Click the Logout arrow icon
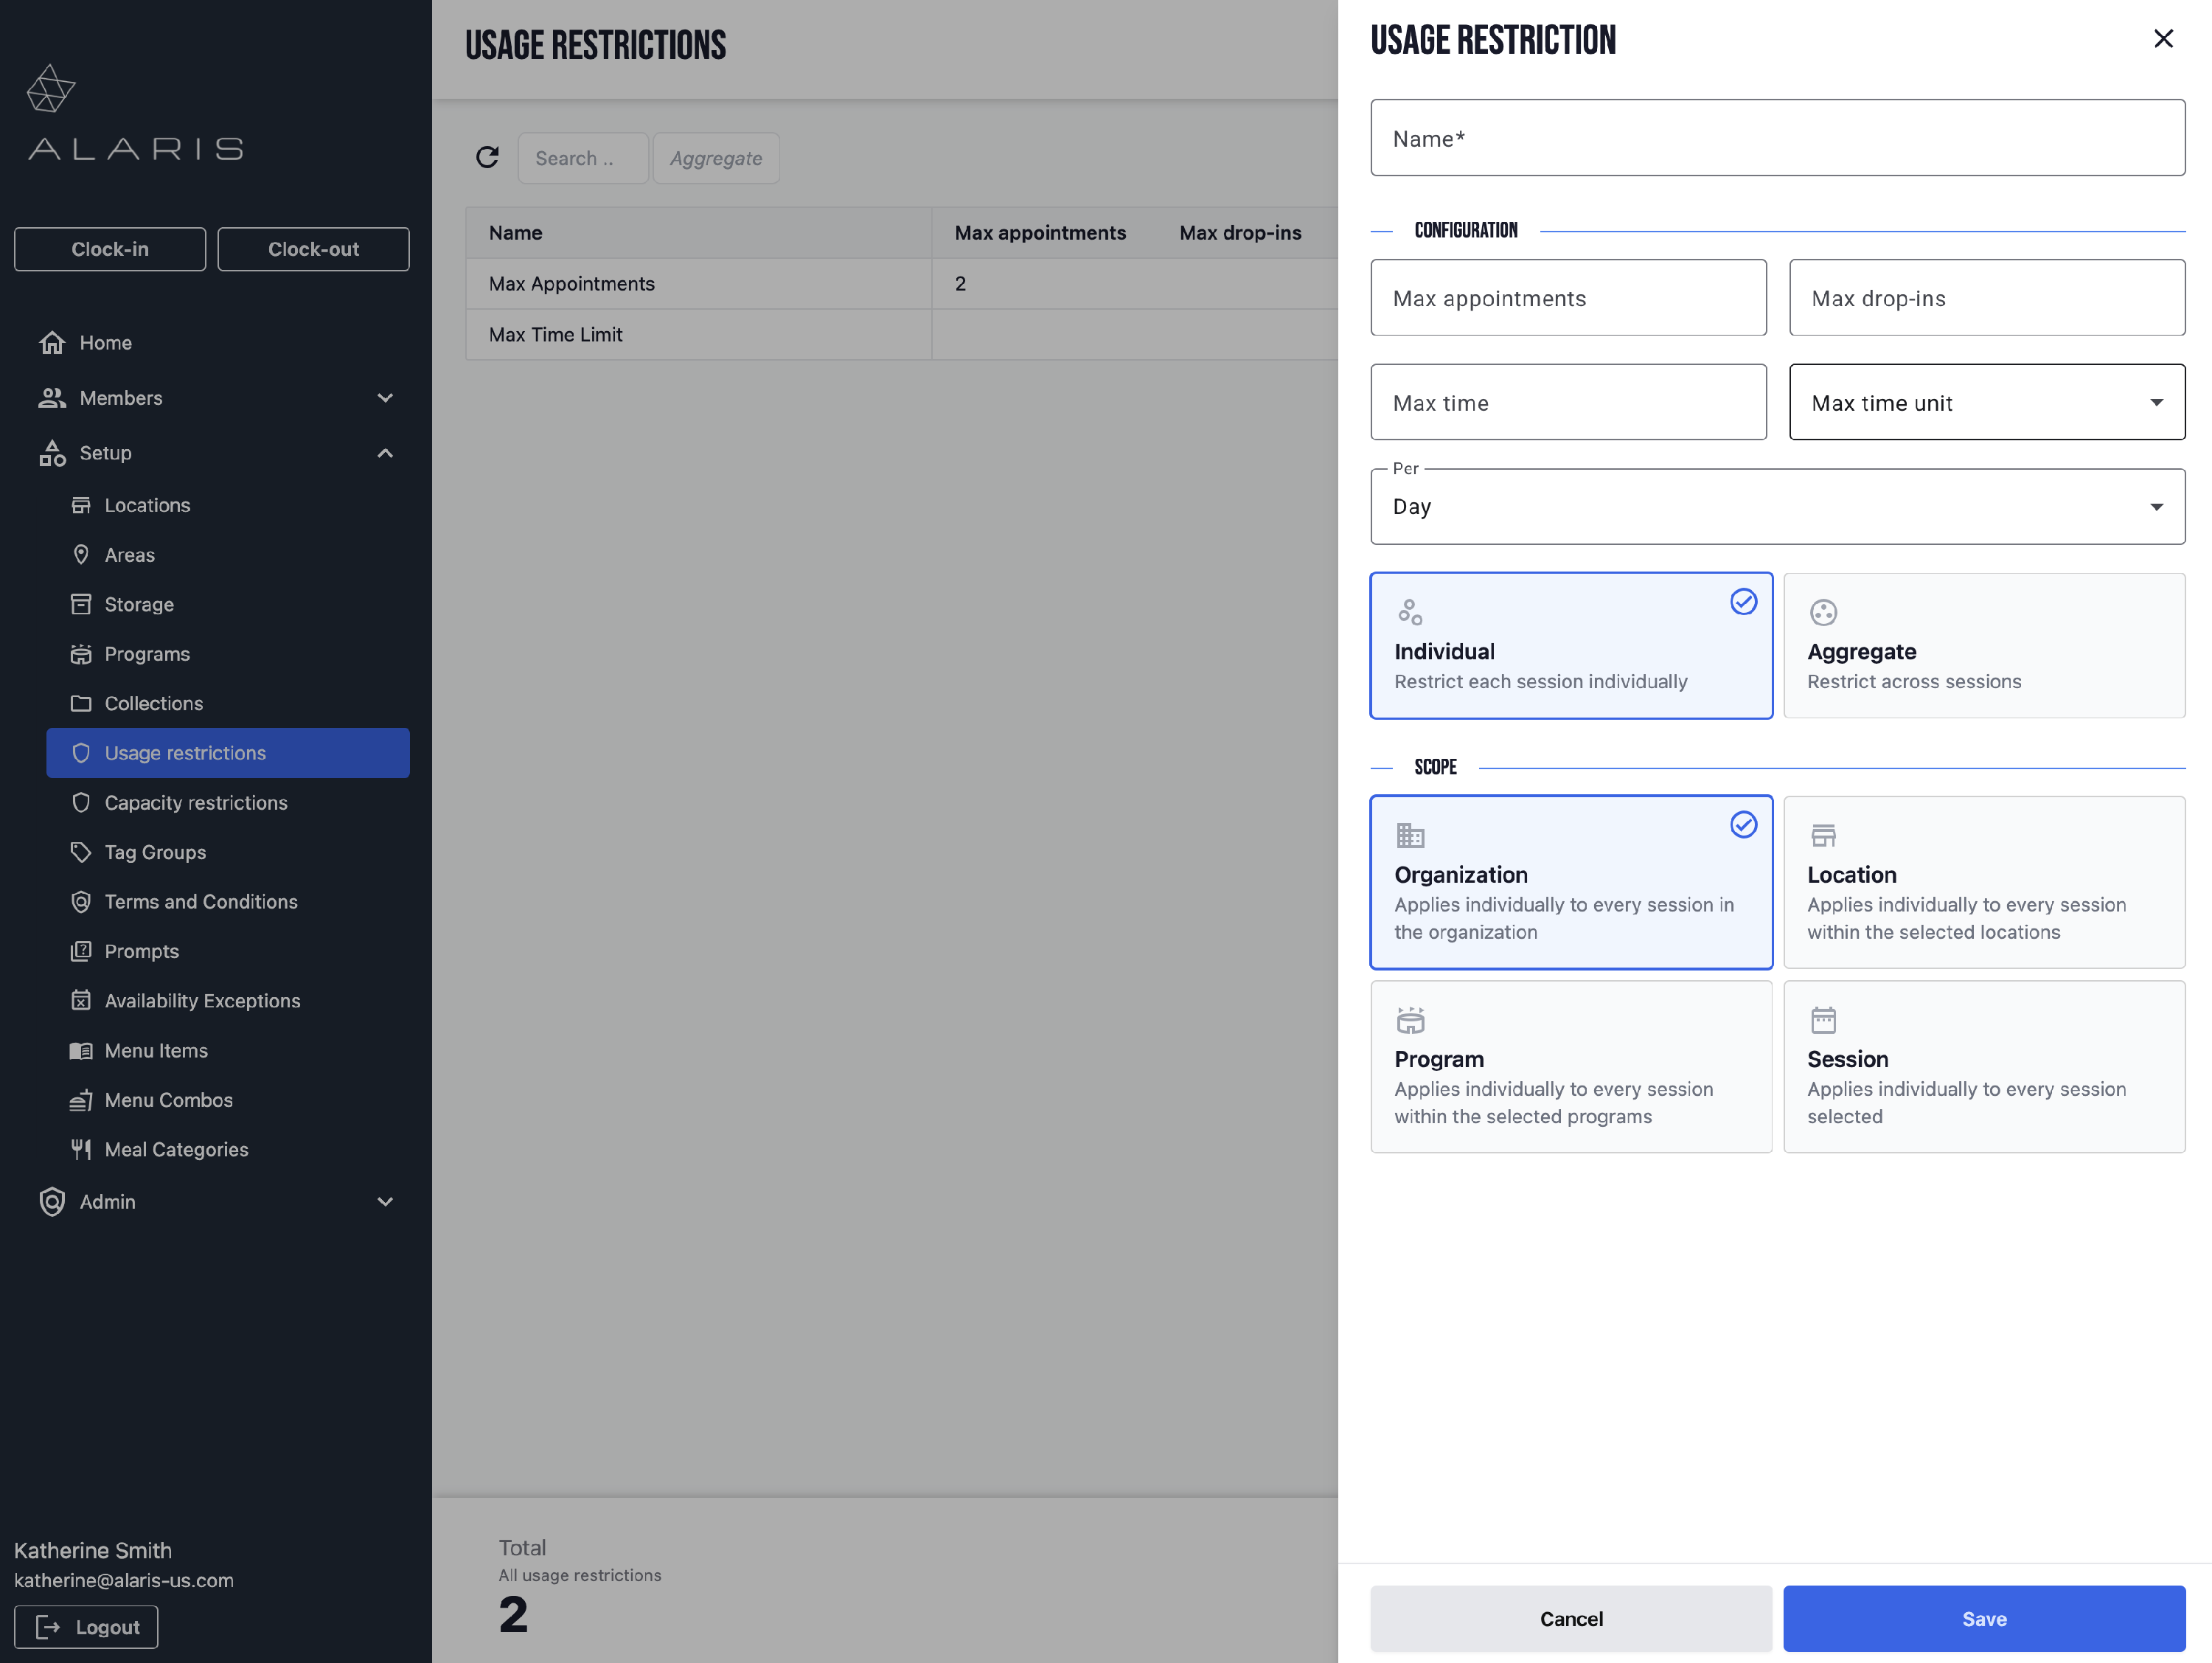This screenshot has width=2212, height=1663. tap(48, 1628)
